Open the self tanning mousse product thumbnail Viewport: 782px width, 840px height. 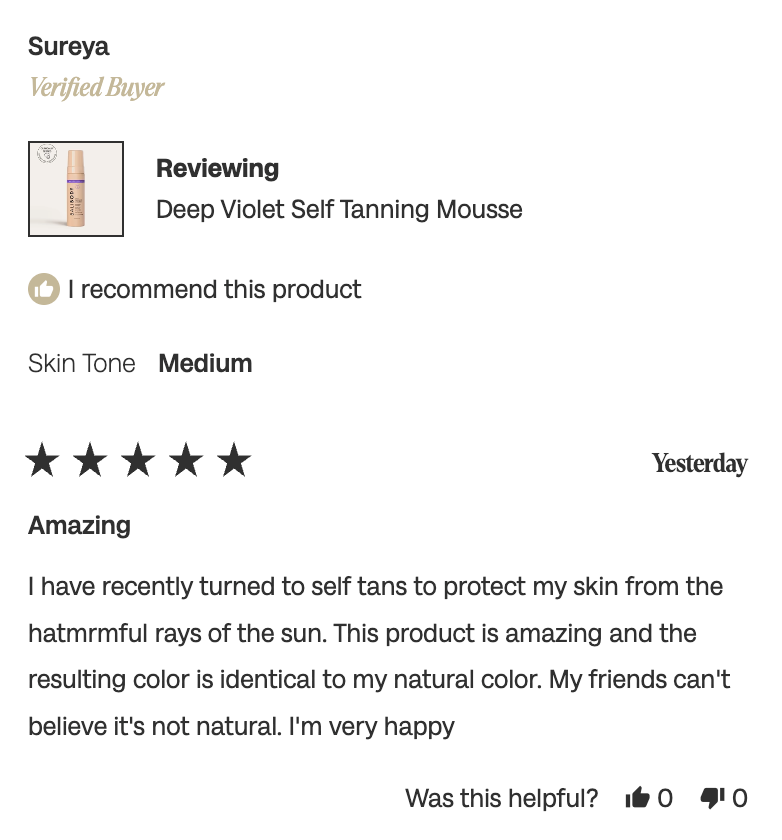[x=76, y=189]
